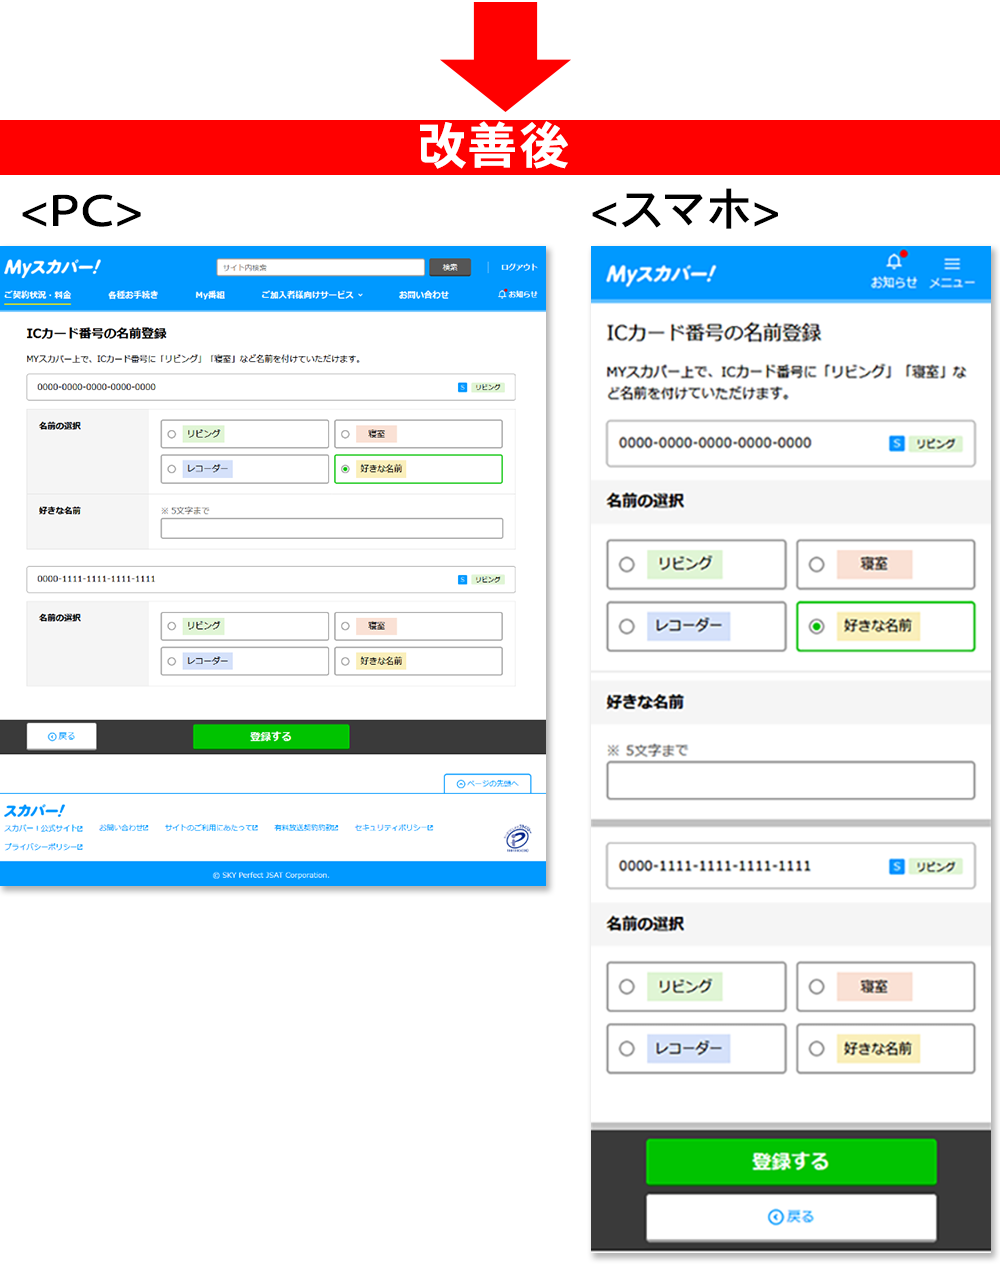Click PC card number 0000-1111-1111-1111-1111
Image resolution: width=1000 pixels, height=1270 pixels.
[x=97, y=579]
